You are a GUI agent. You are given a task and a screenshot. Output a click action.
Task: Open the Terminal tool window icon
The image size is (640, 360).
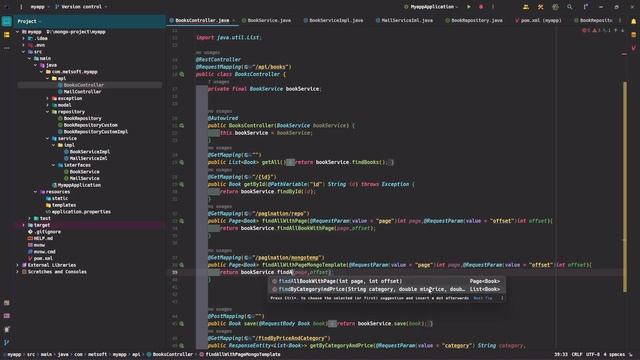[7, 316]
